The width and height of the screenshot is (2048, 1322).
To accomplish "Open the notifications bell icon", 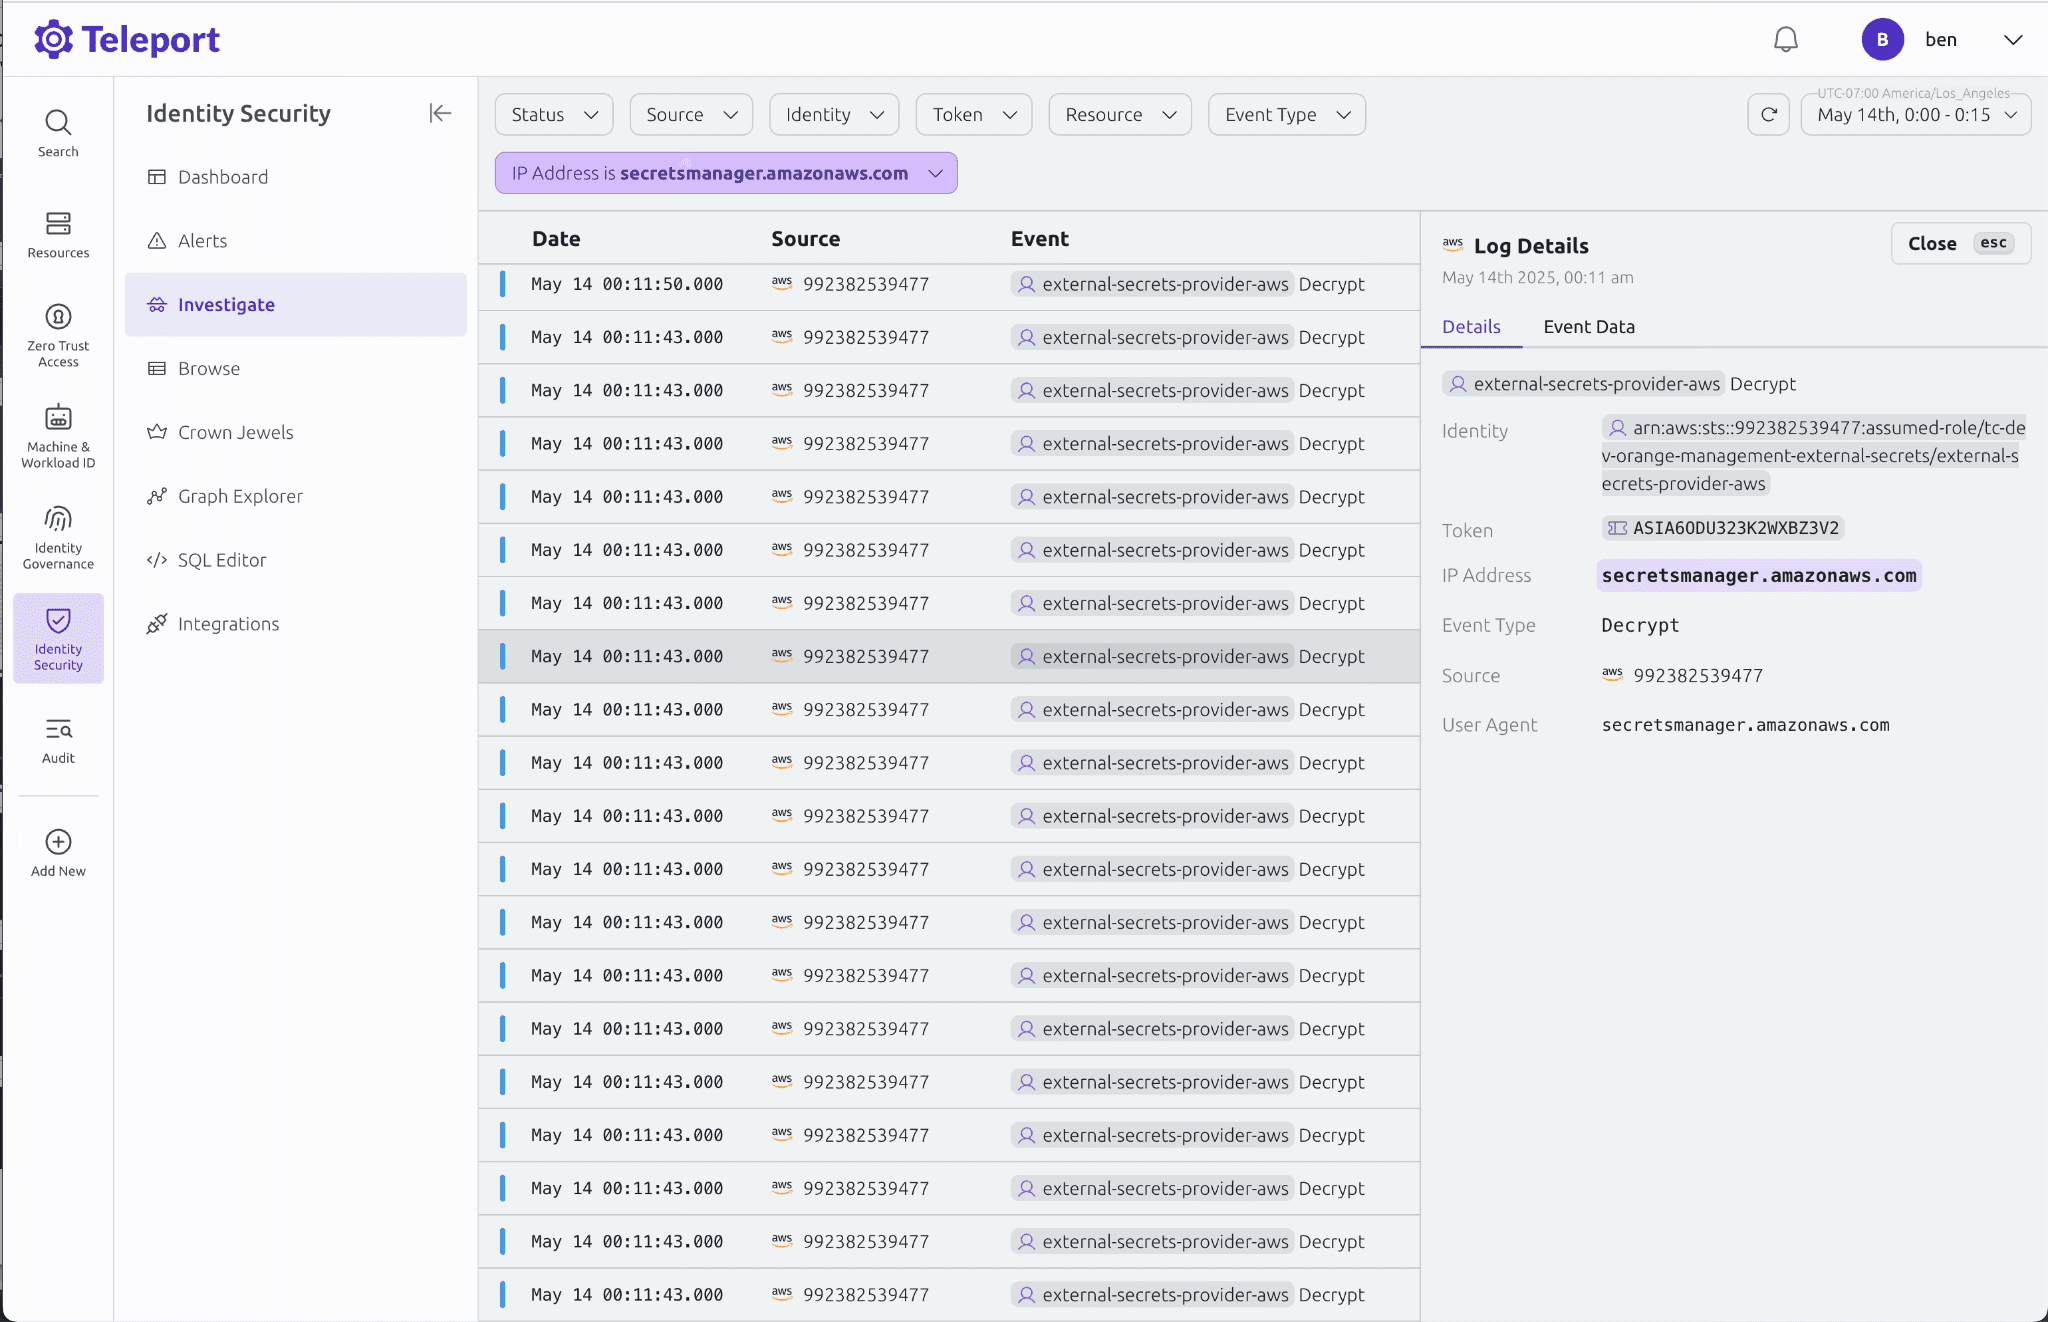I will pos(1785,39).
